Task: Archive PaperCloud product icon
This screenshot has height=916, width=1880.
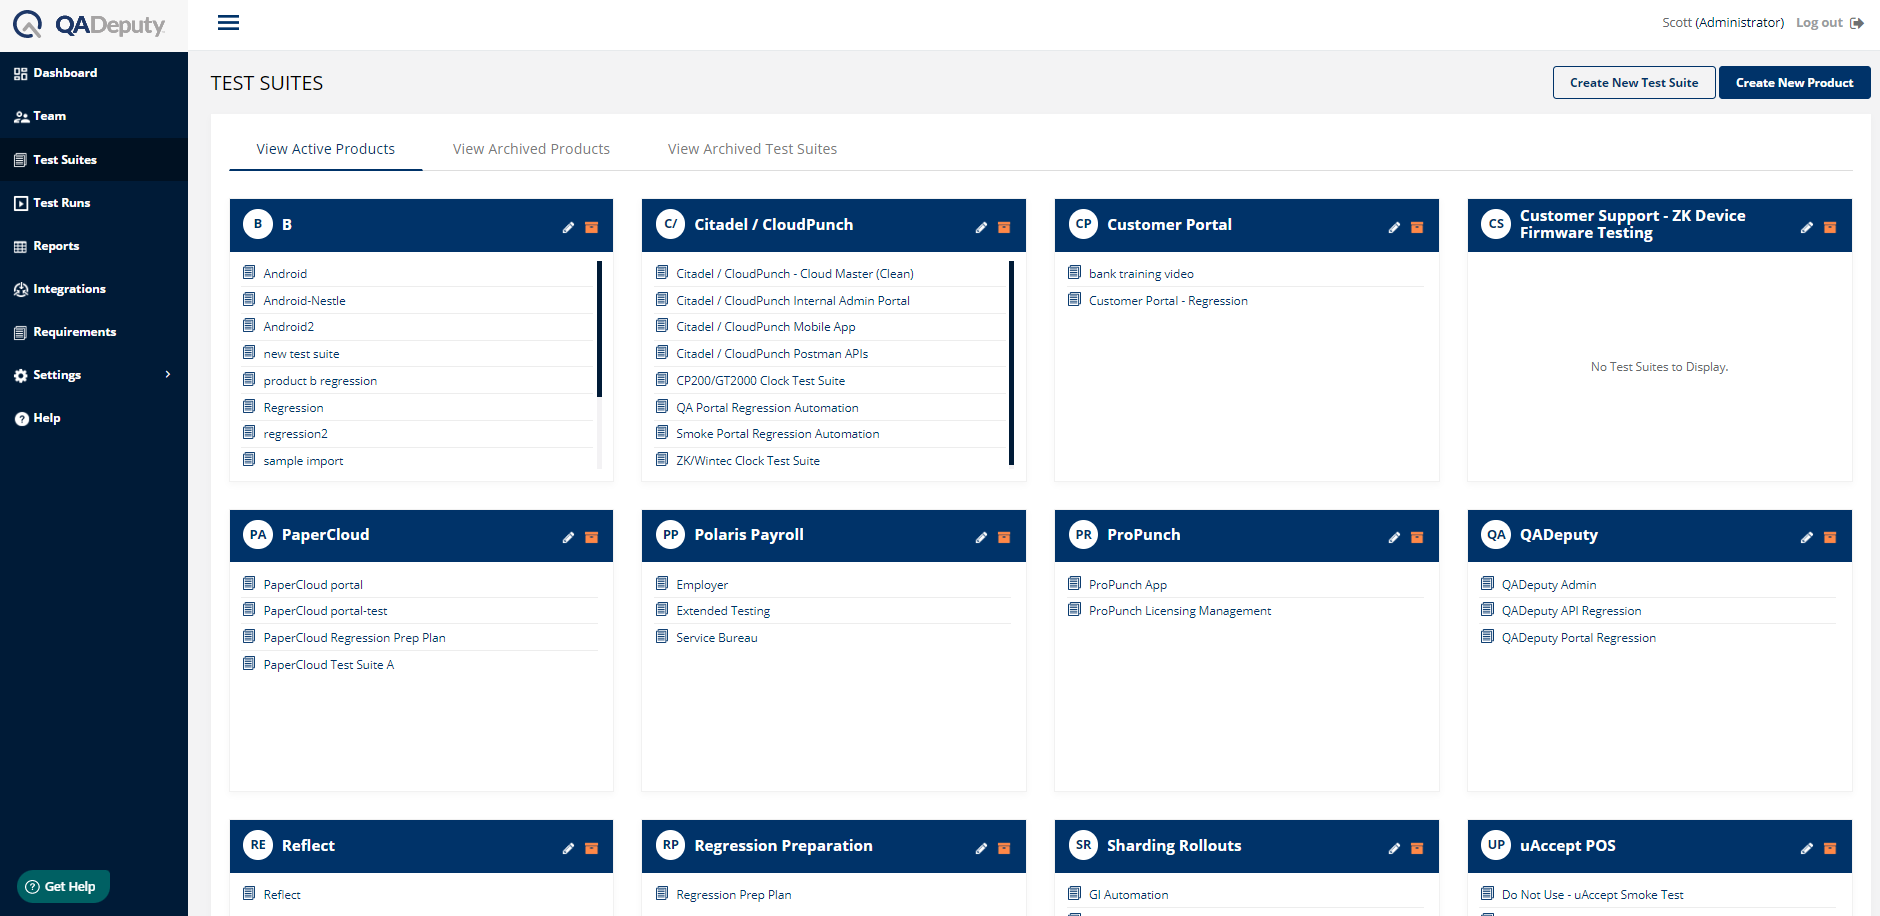Action: pos(592,538)
